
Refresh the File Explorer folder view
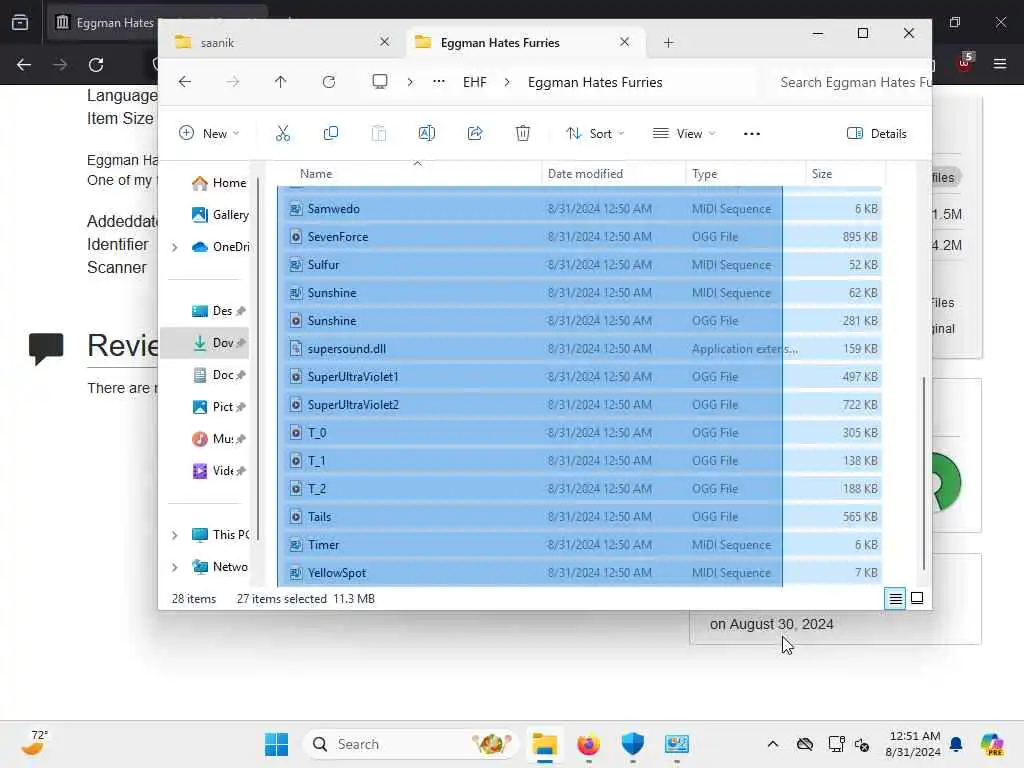pyautogui.click(x=328, y=82)
